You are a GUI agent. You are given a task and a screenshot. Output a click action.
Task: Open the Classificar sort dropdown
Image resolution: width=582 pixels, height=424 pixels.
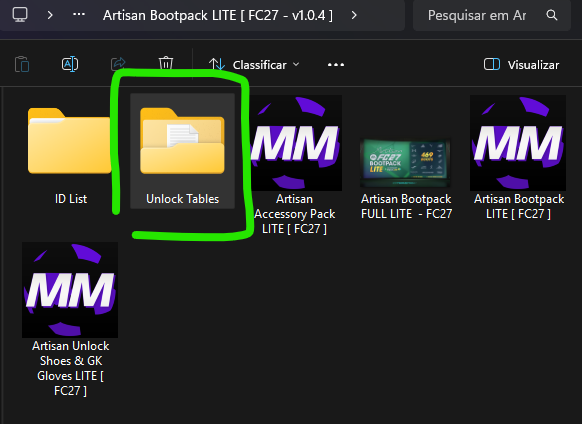coord(254,65)
